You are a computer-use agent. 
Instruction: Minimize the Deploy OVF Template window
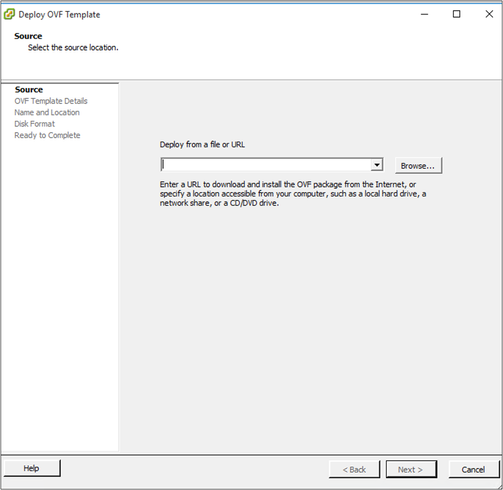click(x=424, y=14)
